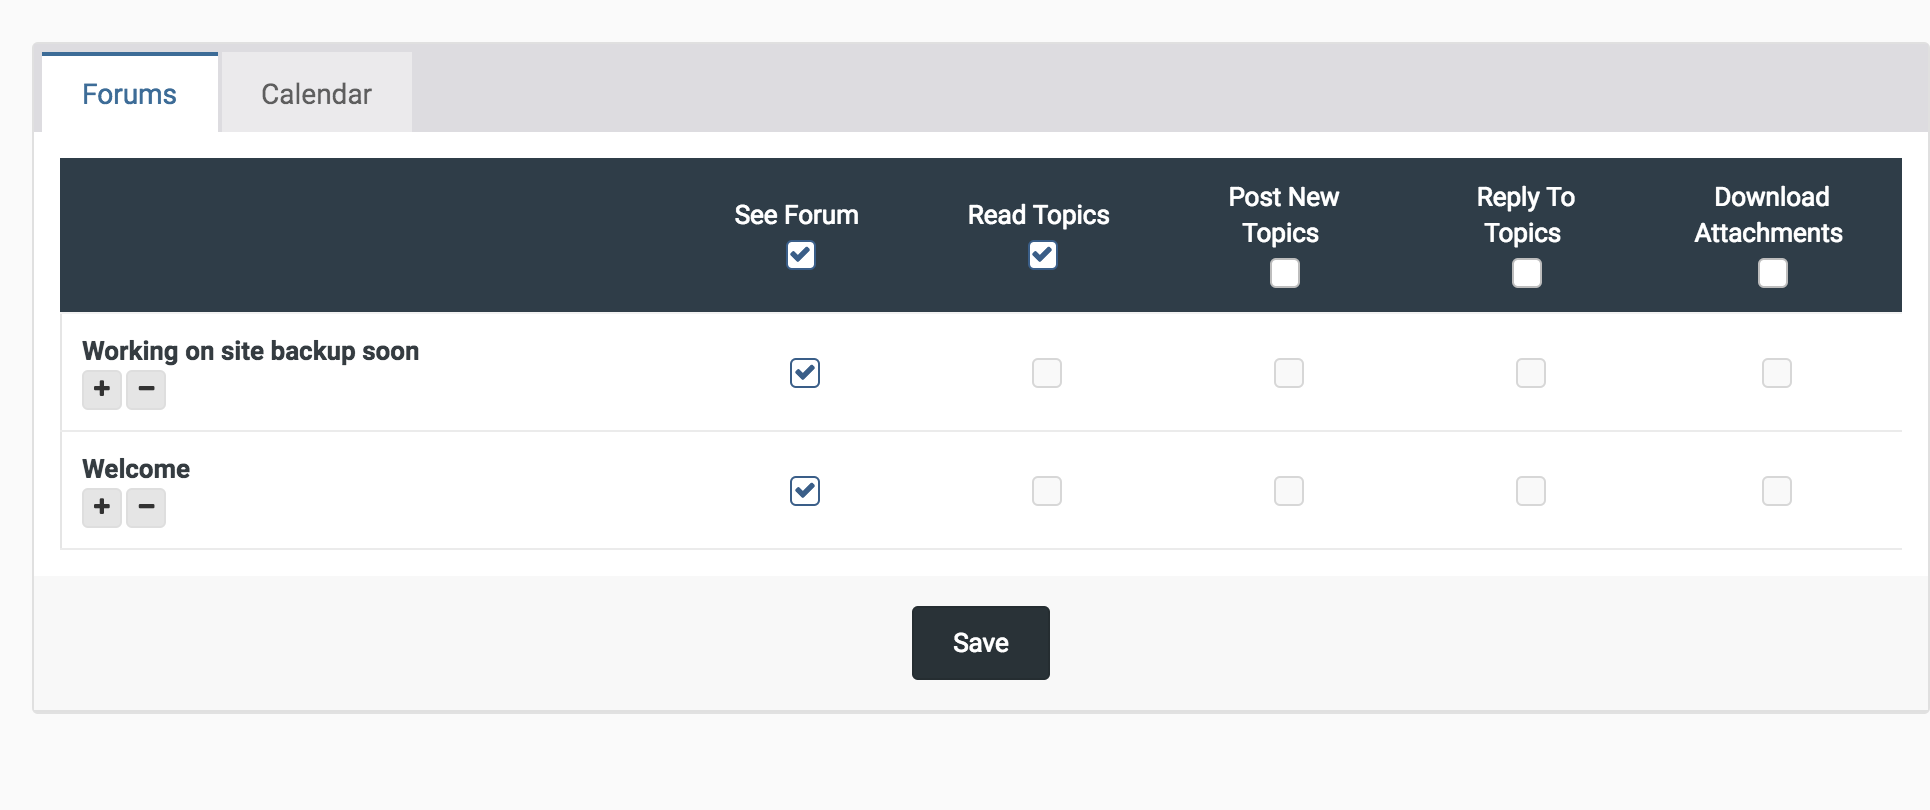Check Reply To Topics for Working on site backup soon
Image resolution: width=1930 pixels, height=810 pixels.
tap(1531, 373)
